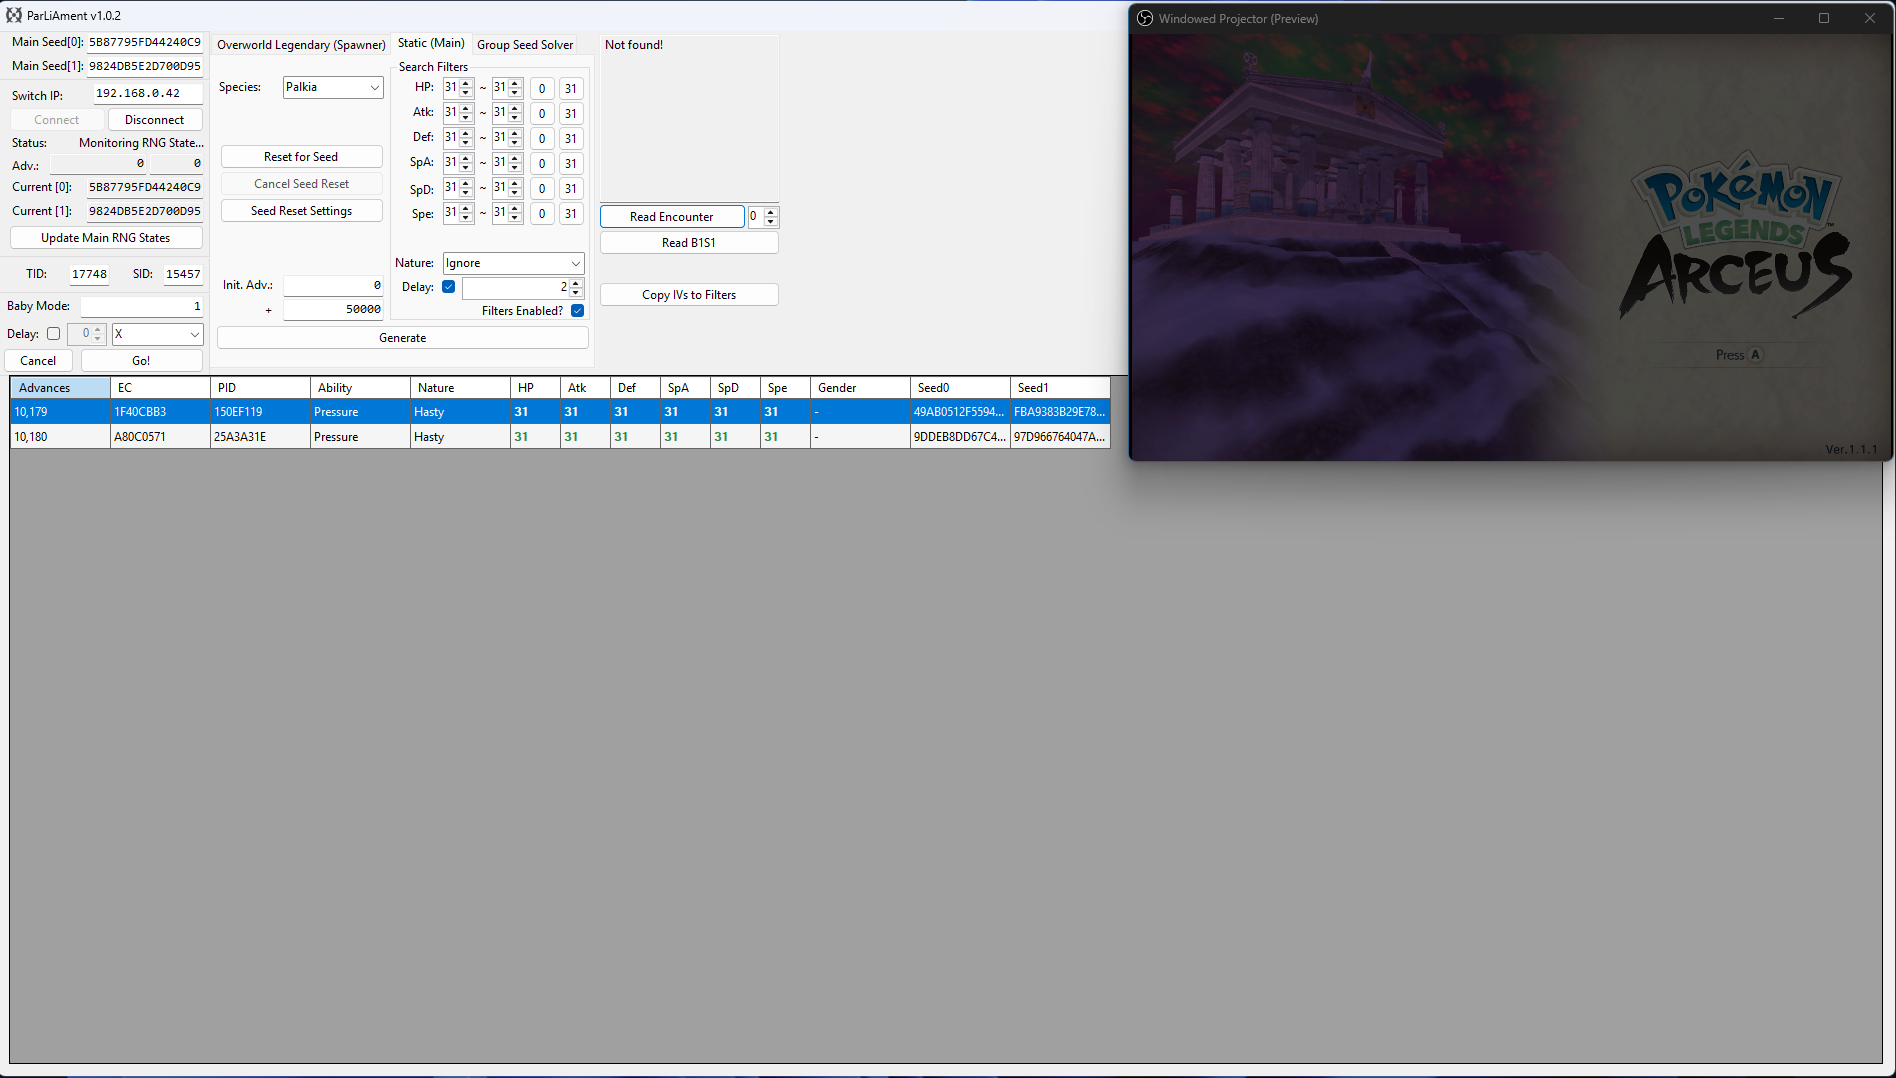Increase the Read Encounter index spinner

(770, 212)
